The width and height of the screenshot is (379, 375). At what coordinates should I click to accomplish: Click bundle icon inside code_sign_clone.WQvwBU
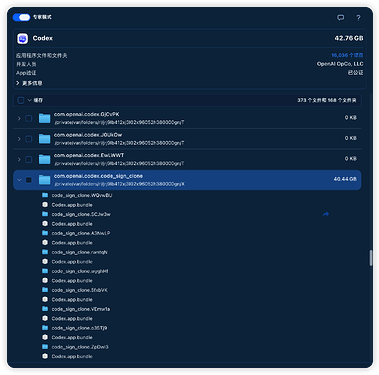click(45, 205)
